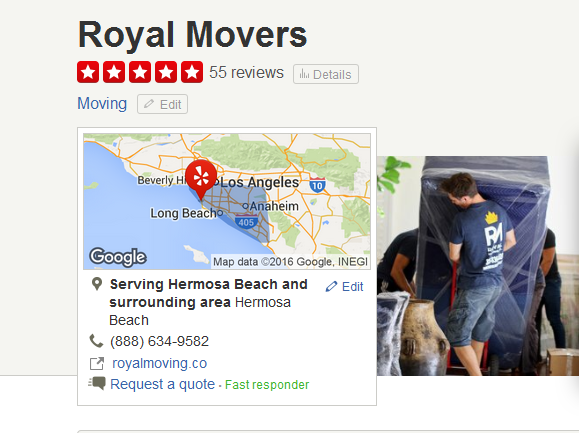Image resolution: width=579 pixels, height=433 pixels.
Task: Click the Google logo on the map
Action: click(x=118, y=257)
